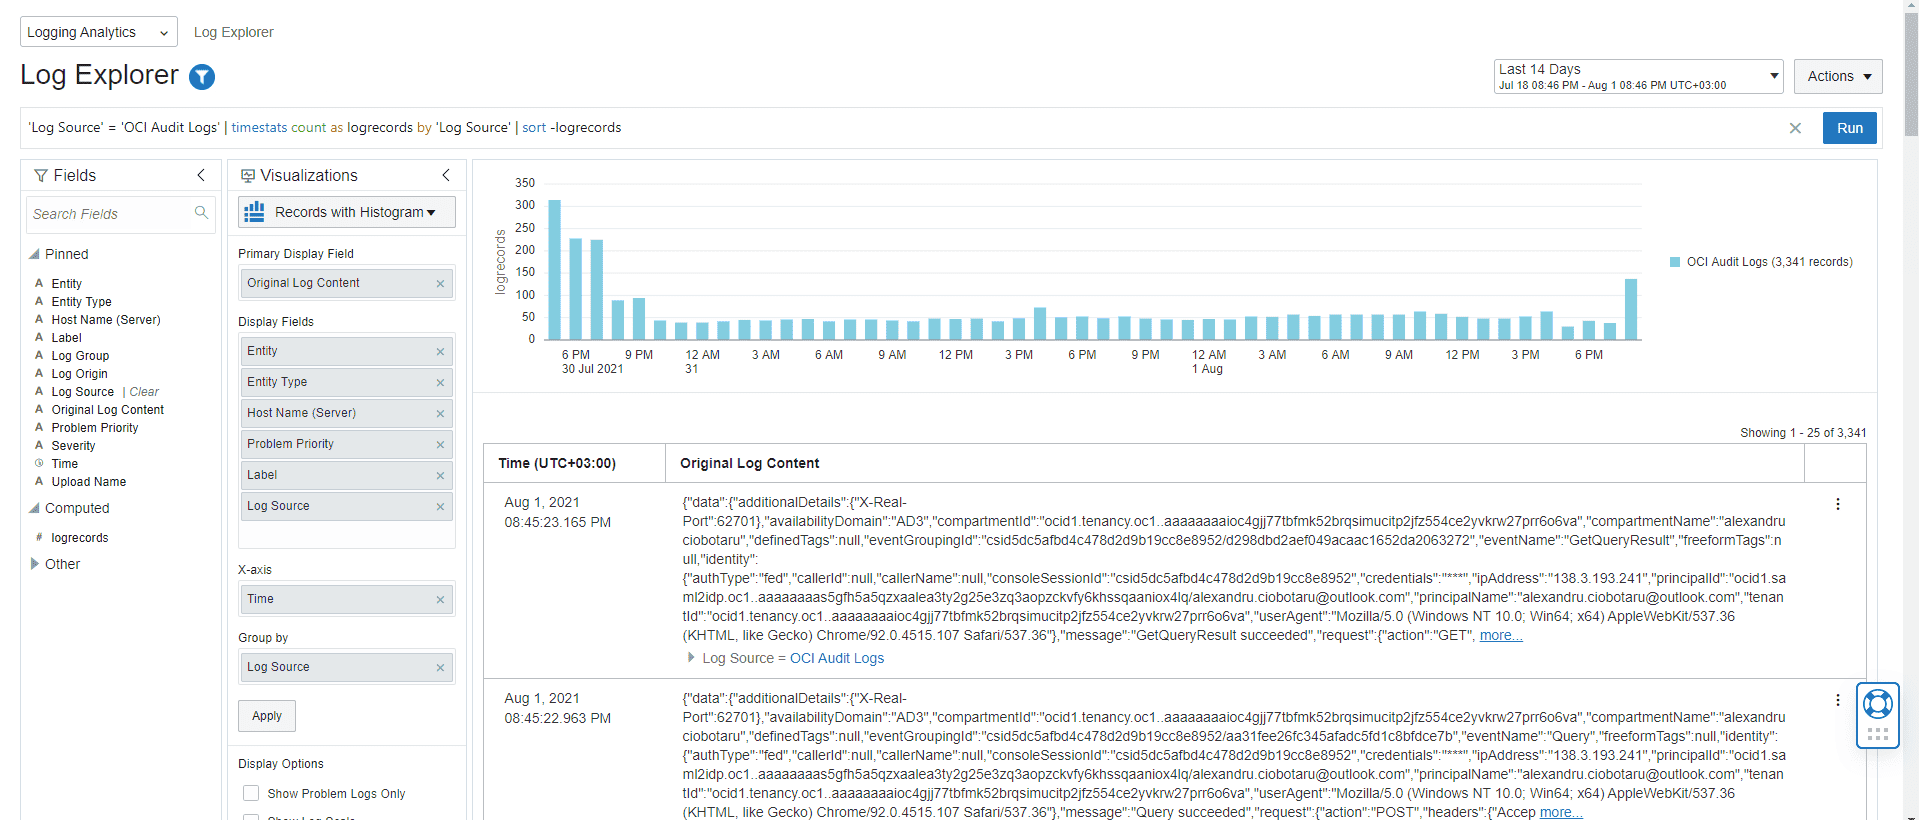Clear the query with the X icon
Viewport: 1919px width, 820px height.
coord(1795,128)
